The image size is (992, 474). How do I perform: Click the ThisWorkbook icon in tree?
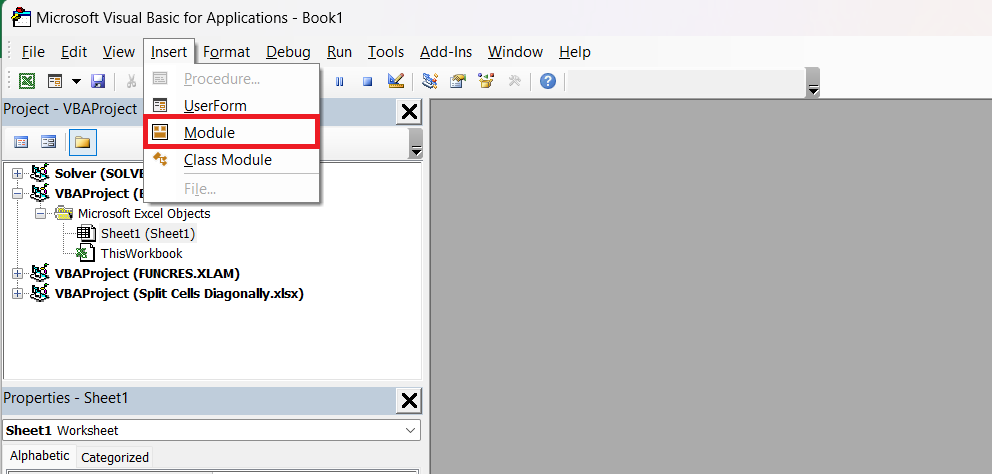click(x=85, y=254)
